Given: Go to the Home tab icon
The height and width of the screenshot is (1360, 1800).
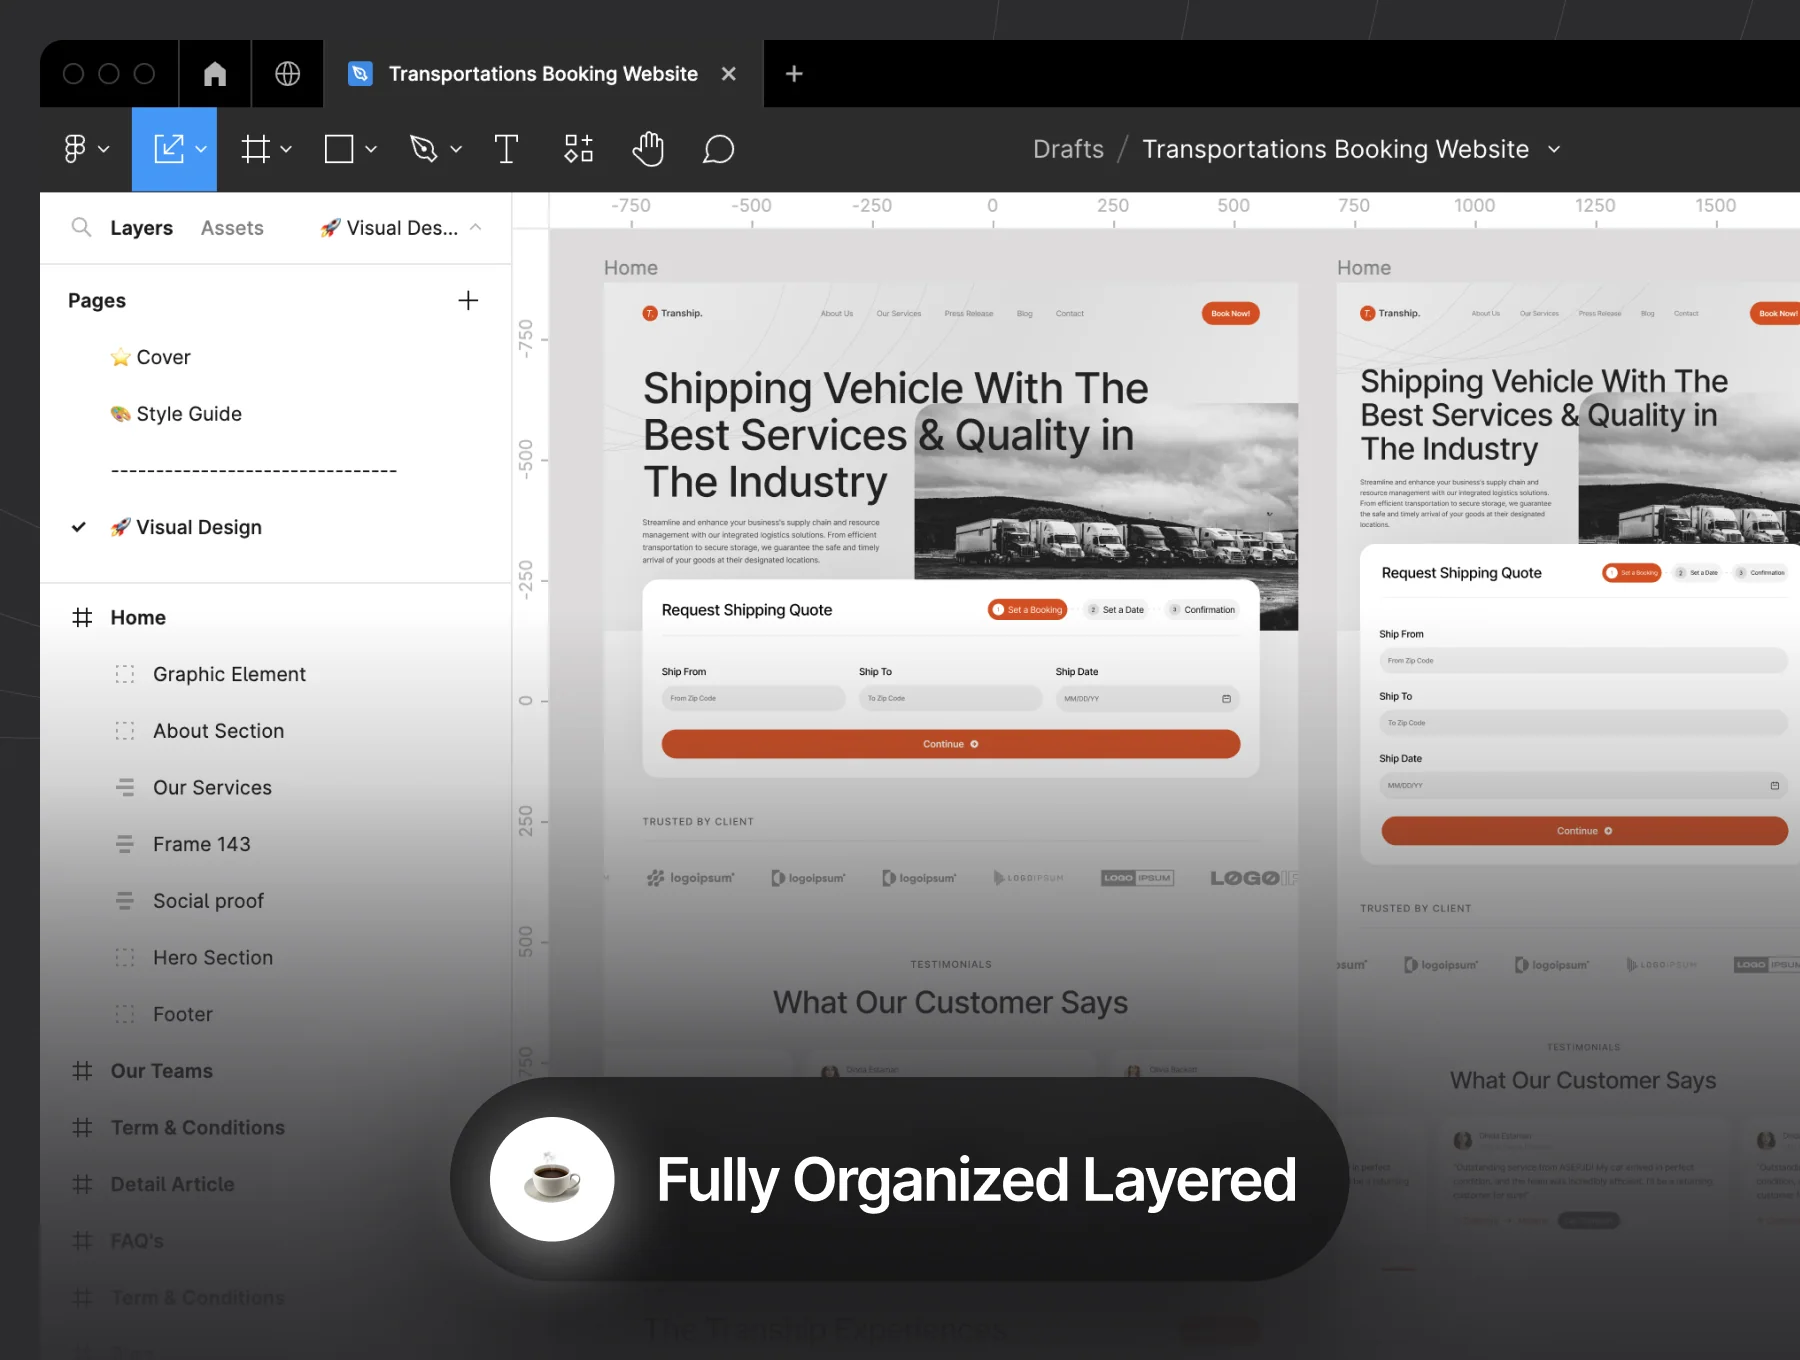Looking at the screenshot, I should tap(215, 73).
